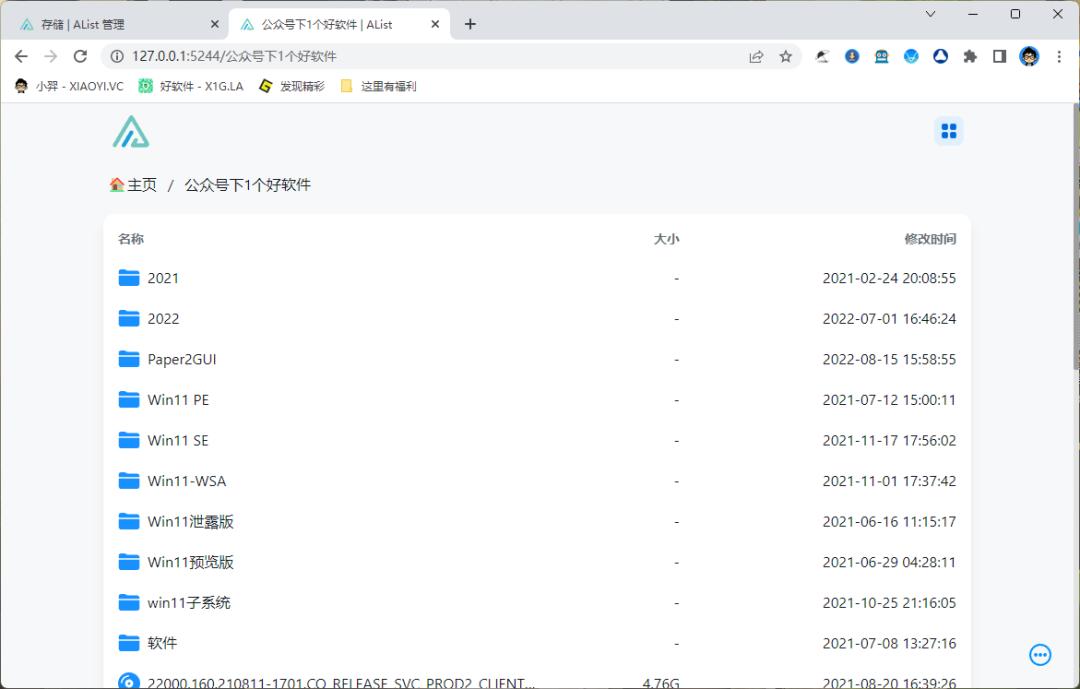1080x689 pixels.
Task: Click the umbrella-shaped extension icon
Action: point(823,57)
